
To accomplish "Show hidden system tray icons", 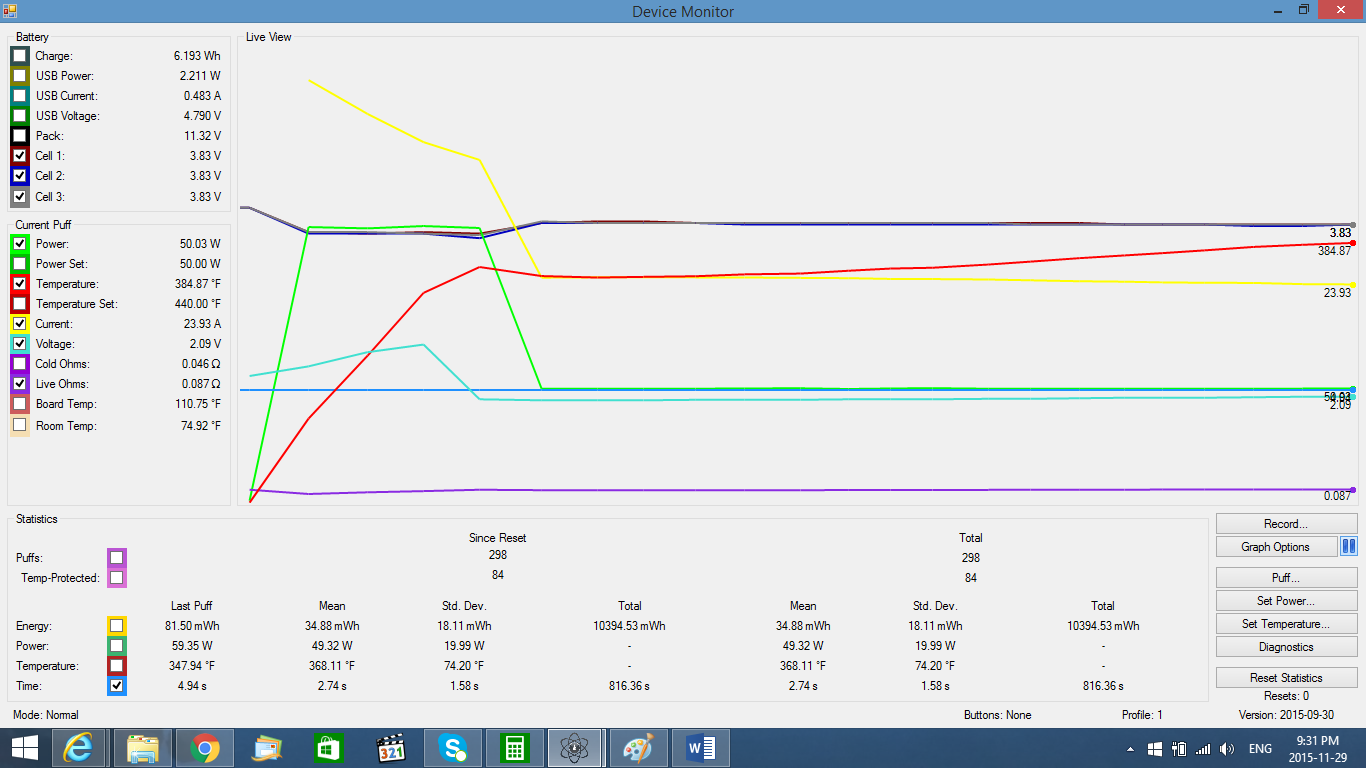I will [1131, 749].
